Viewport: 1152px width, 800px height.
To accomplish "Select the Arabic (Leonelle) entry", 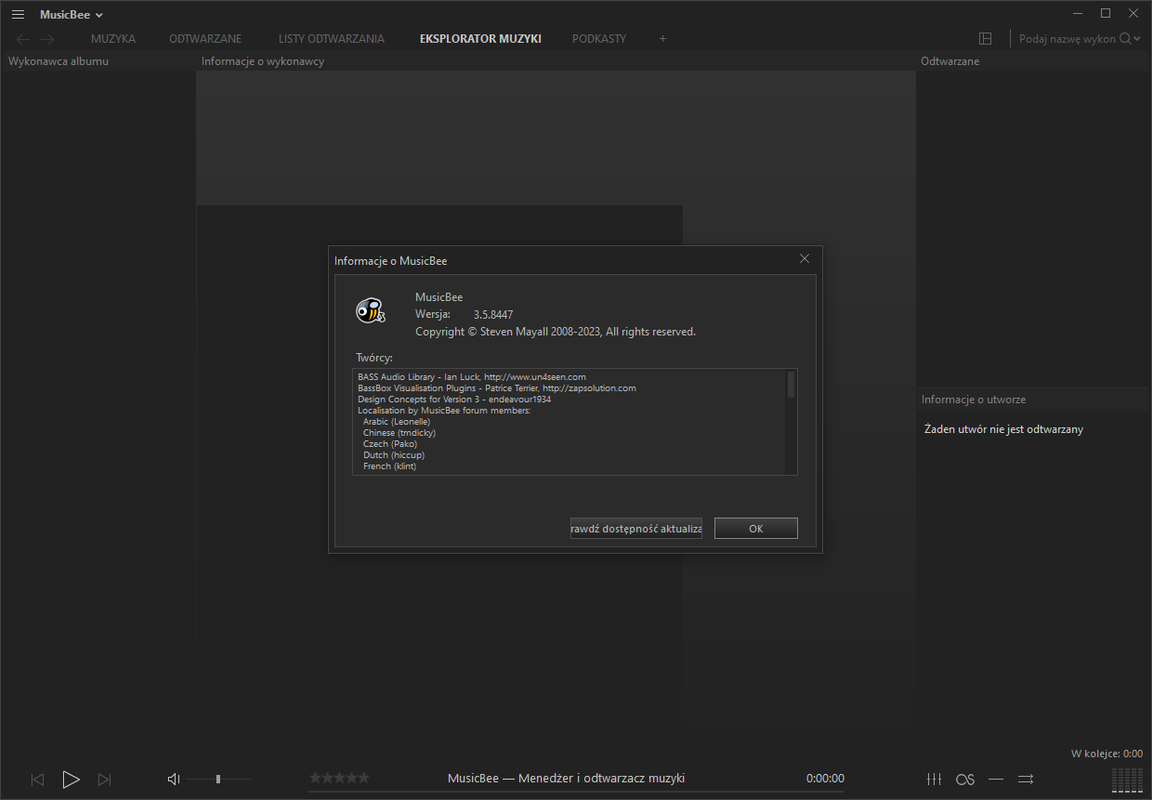I will pyautogui.click(x=397, y=422).
